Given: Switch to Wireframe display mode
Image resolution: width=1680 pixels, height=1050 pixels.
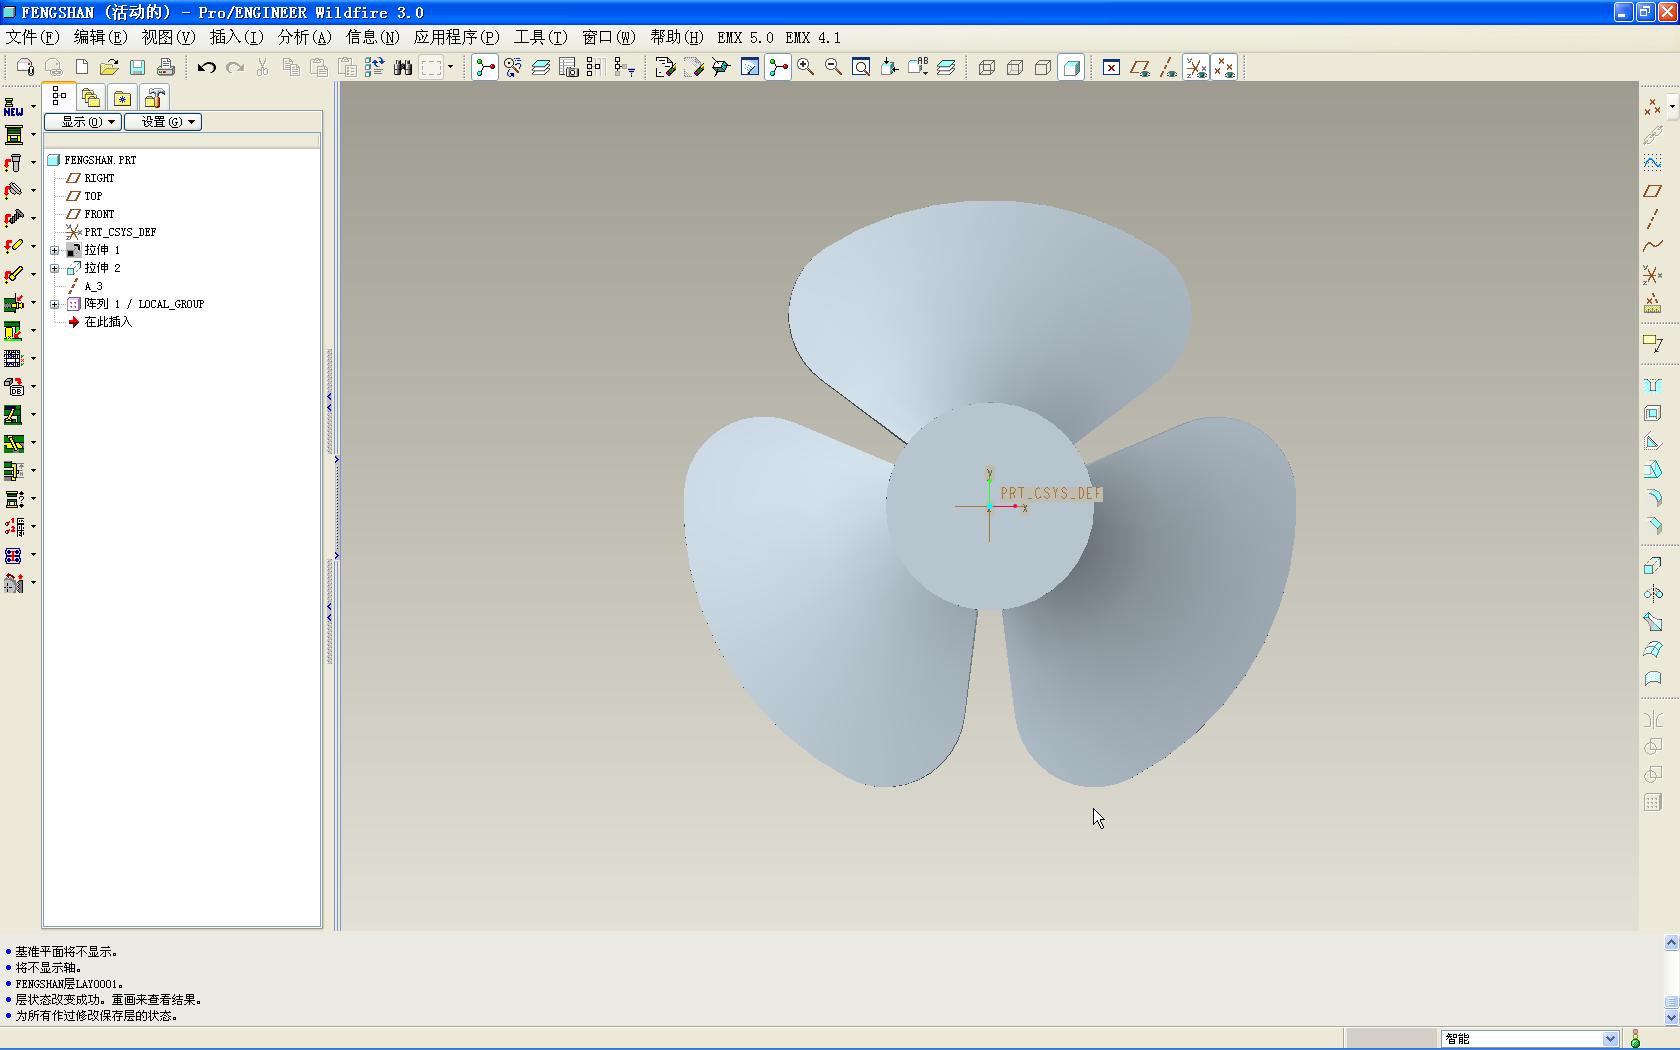Looking at the screenshot, I should 986,67.
